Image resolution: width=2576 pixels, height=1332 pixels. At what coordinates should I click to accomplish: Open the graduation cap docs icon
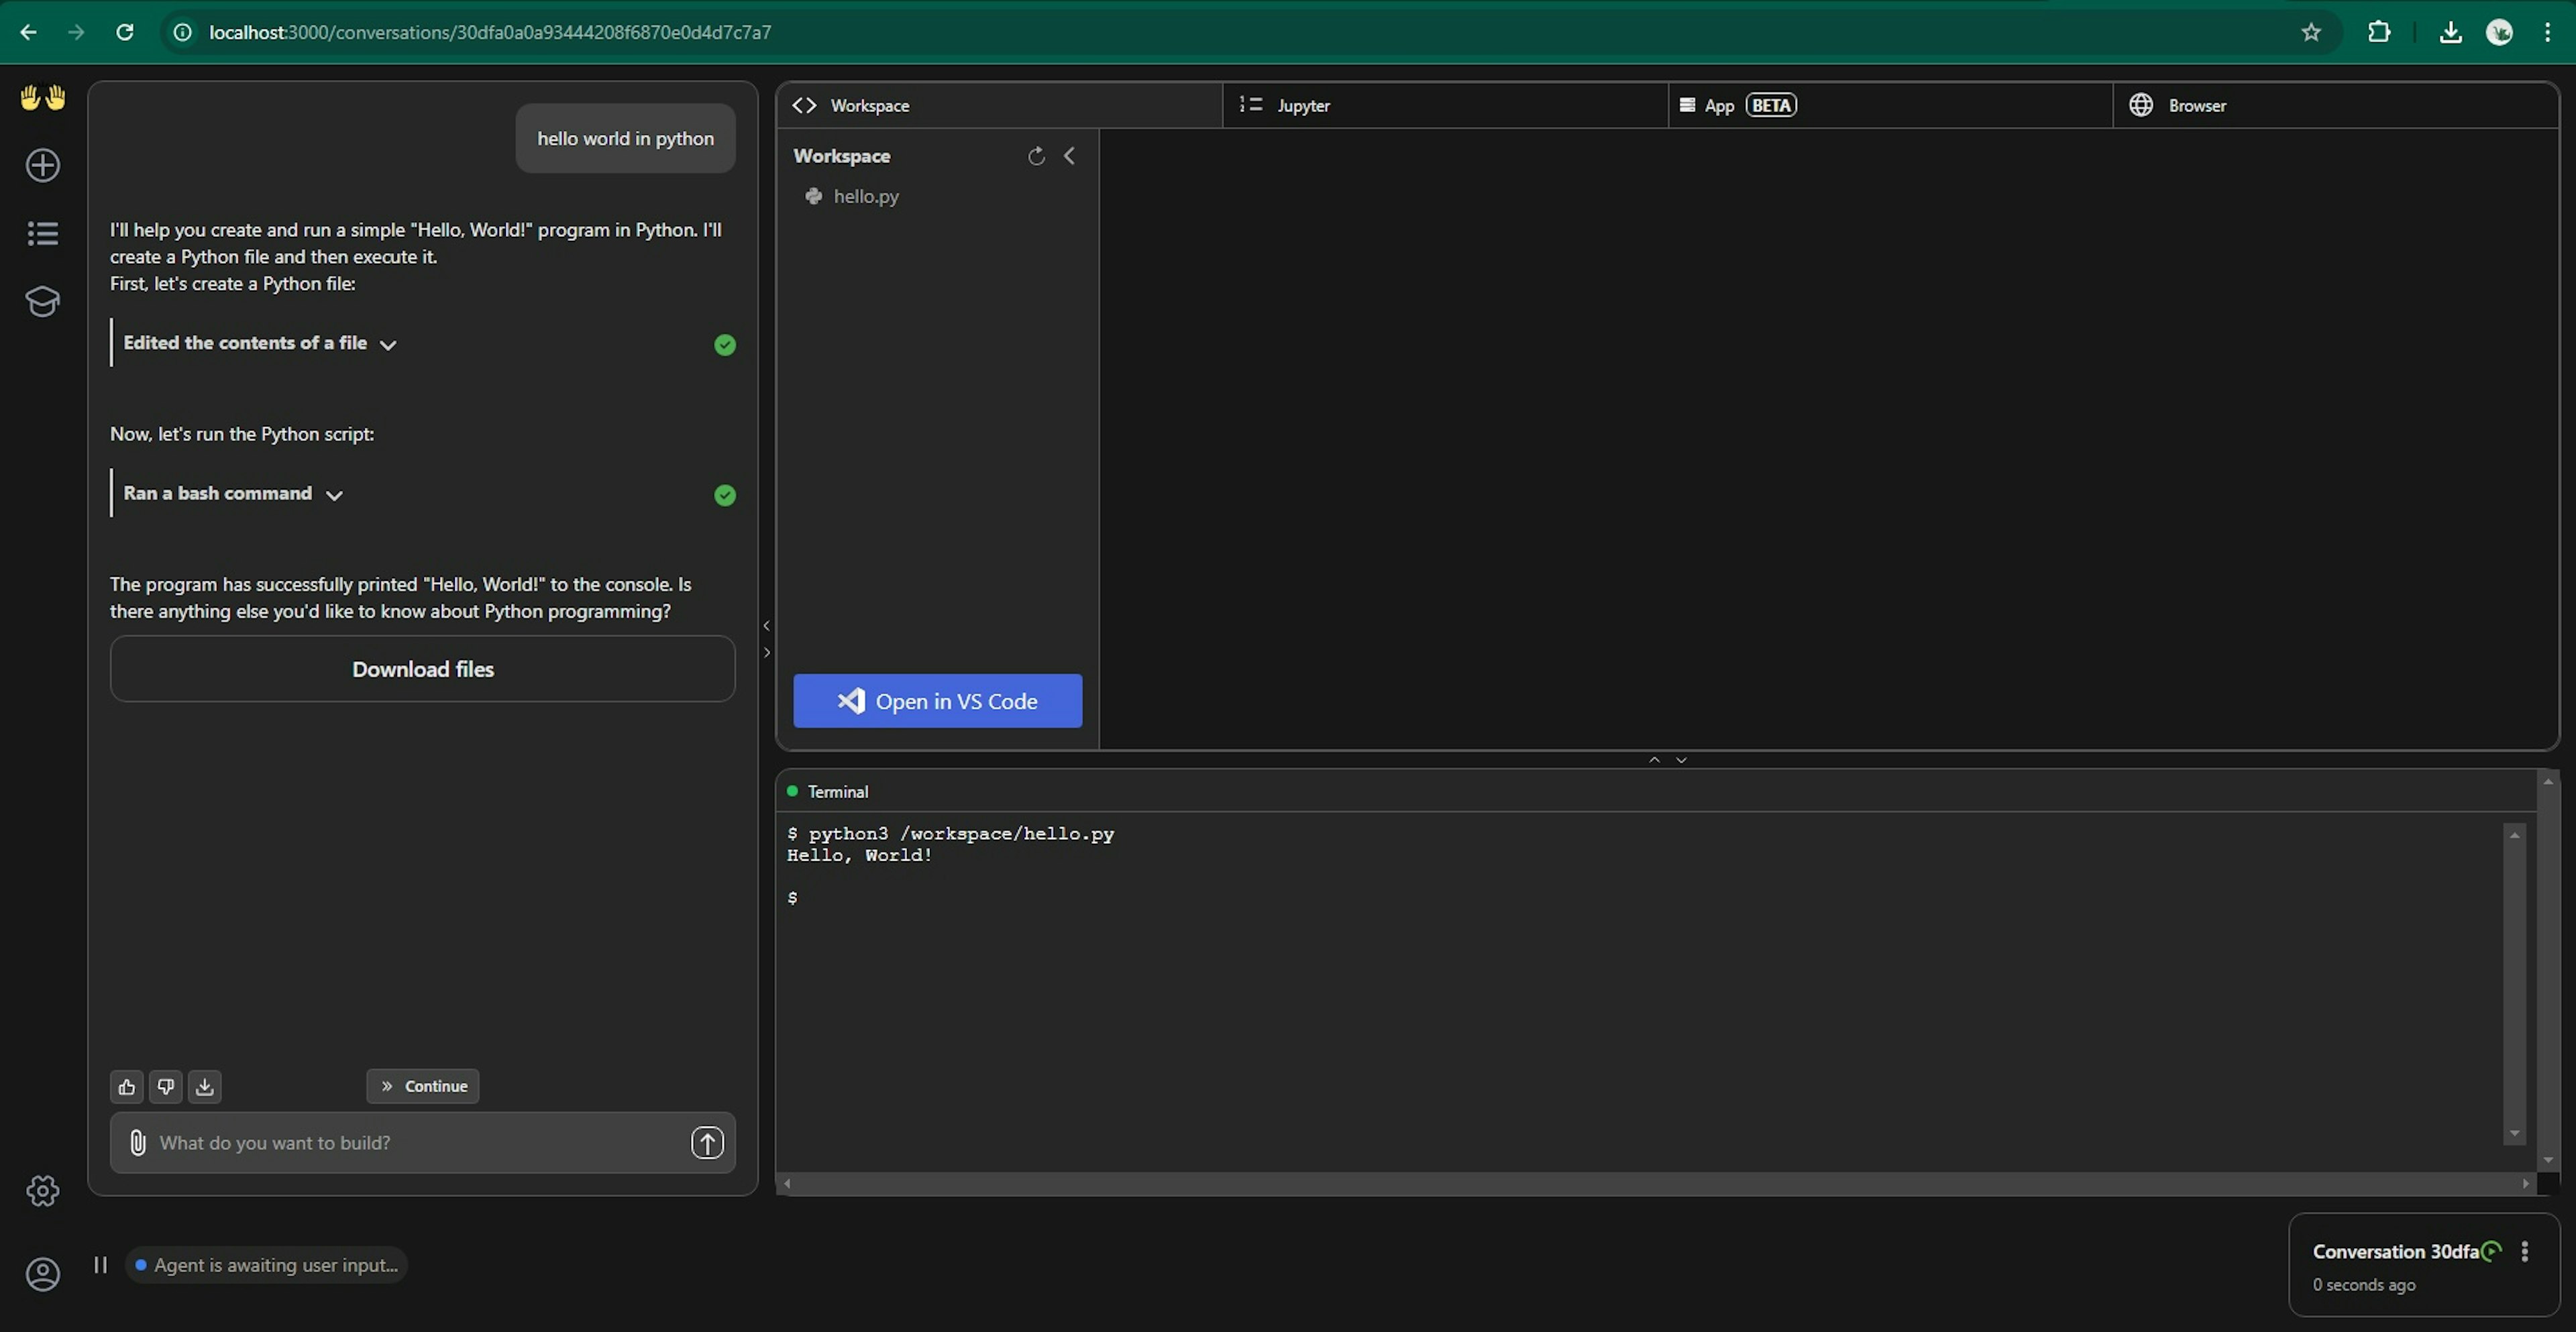(x=43, y=301)
